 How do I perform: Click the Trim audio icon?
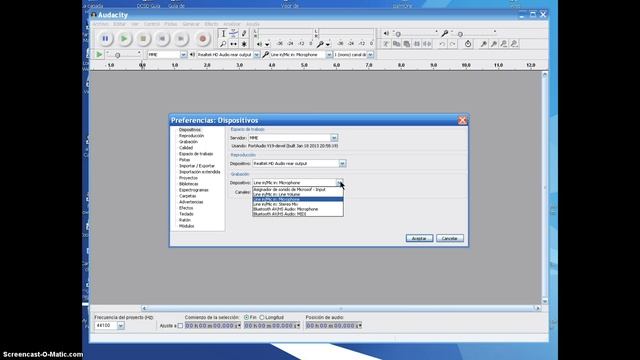(417, 44)
